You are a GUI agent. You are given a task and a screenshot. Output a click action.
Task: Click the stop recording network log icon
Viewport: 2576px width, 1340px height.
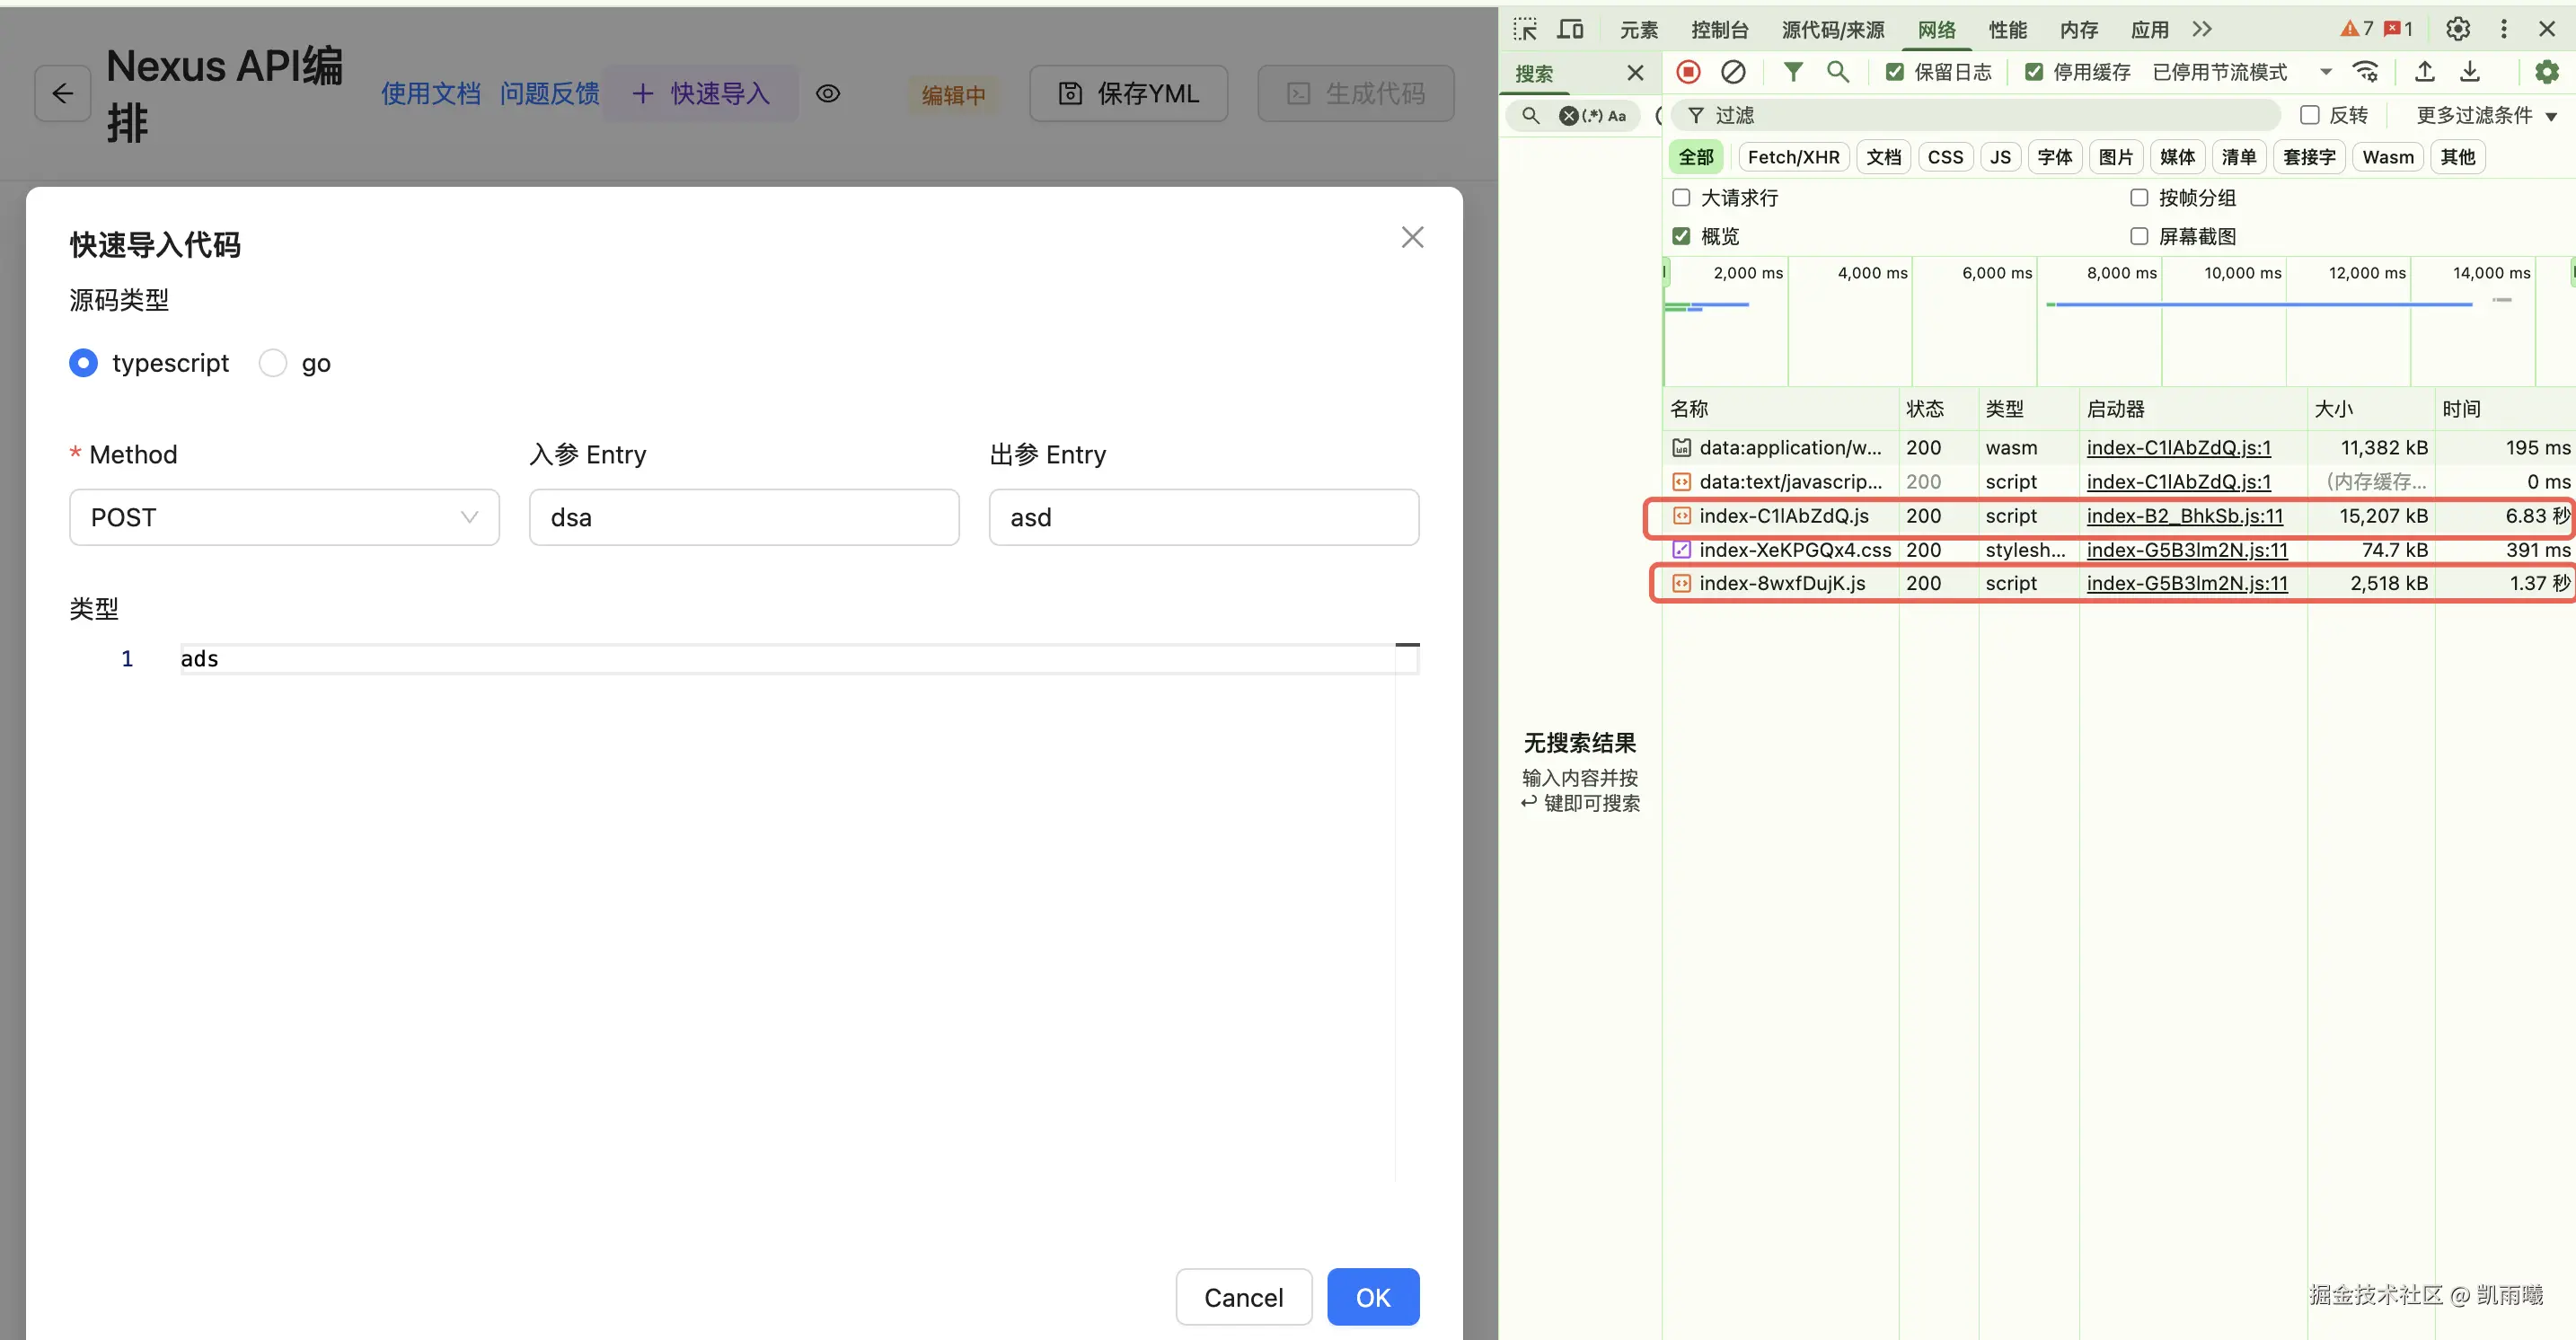click(1688, 72)
